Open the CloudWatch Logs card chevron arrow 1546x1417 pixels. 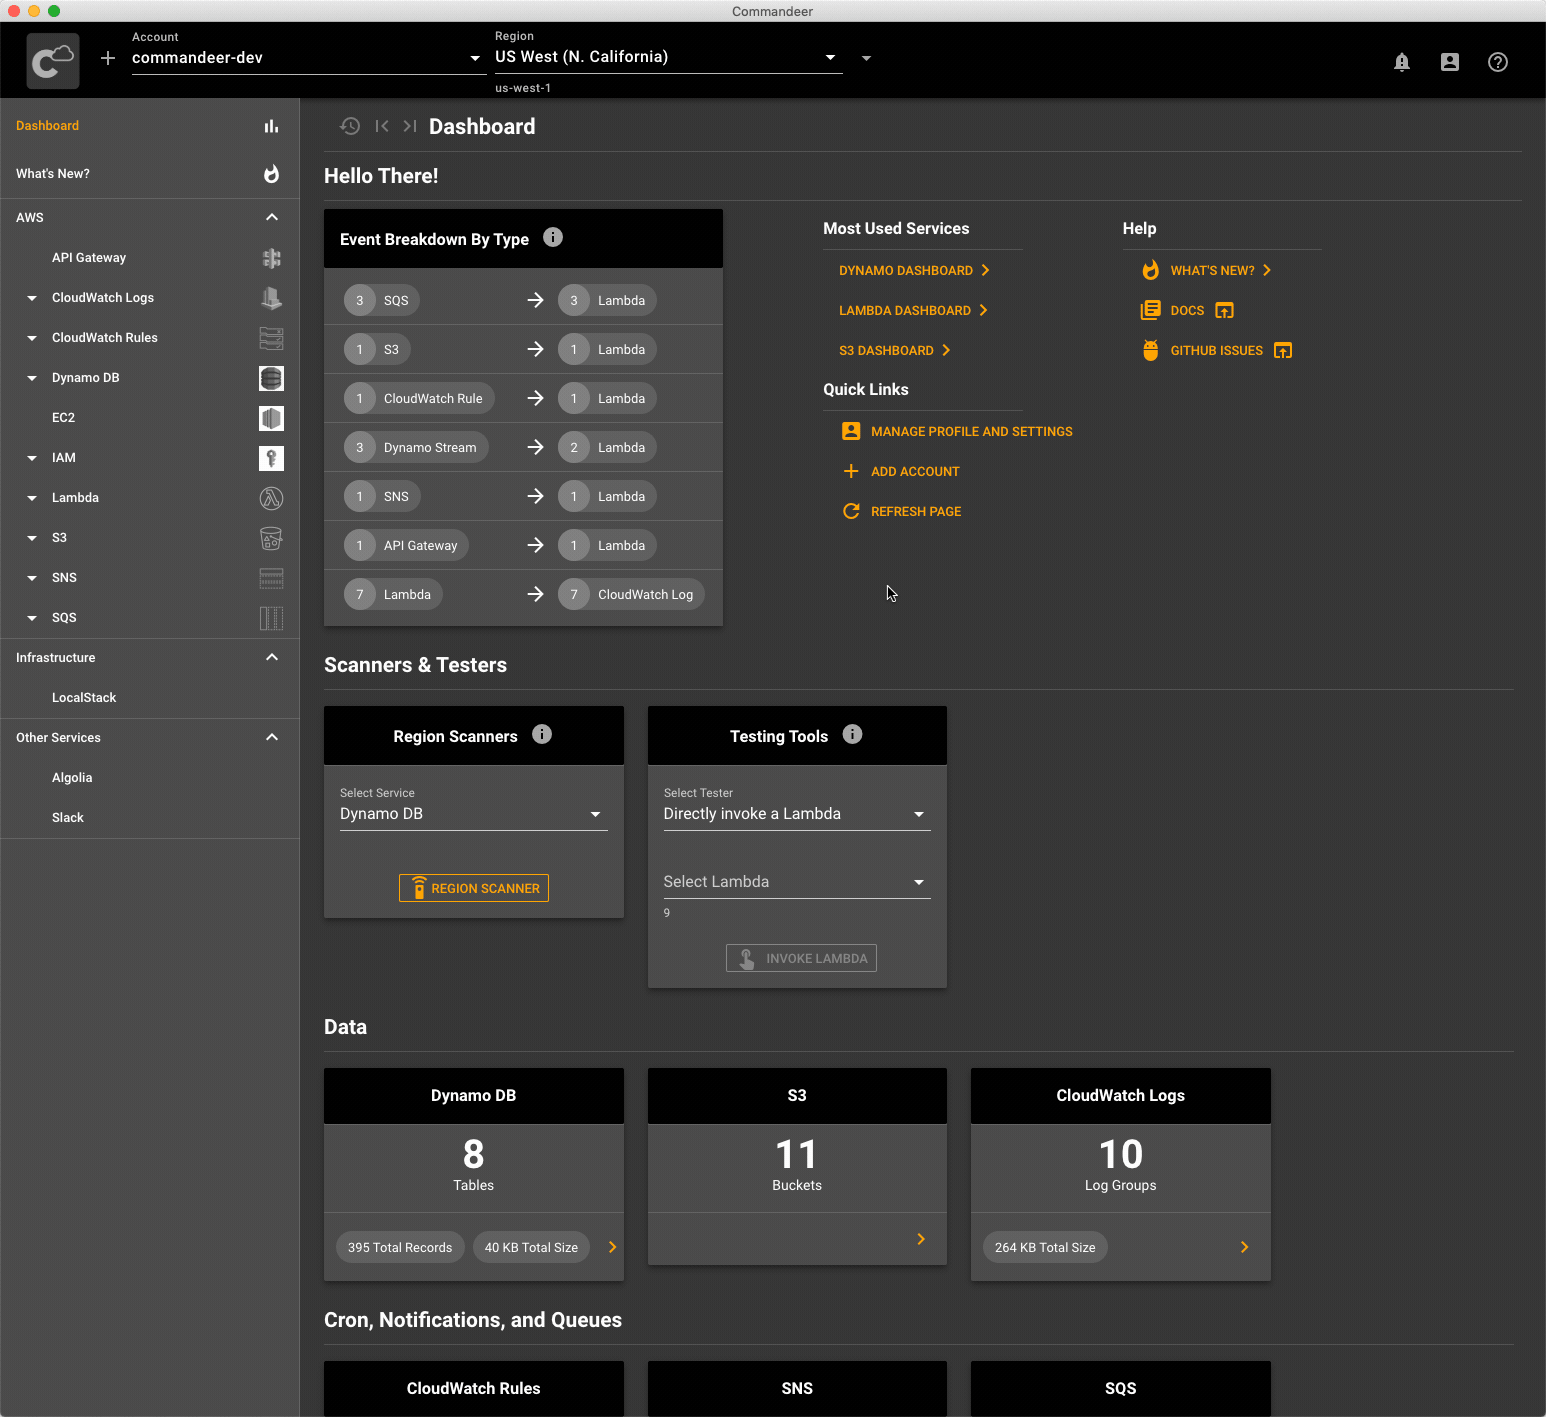coord(1244,1247)
